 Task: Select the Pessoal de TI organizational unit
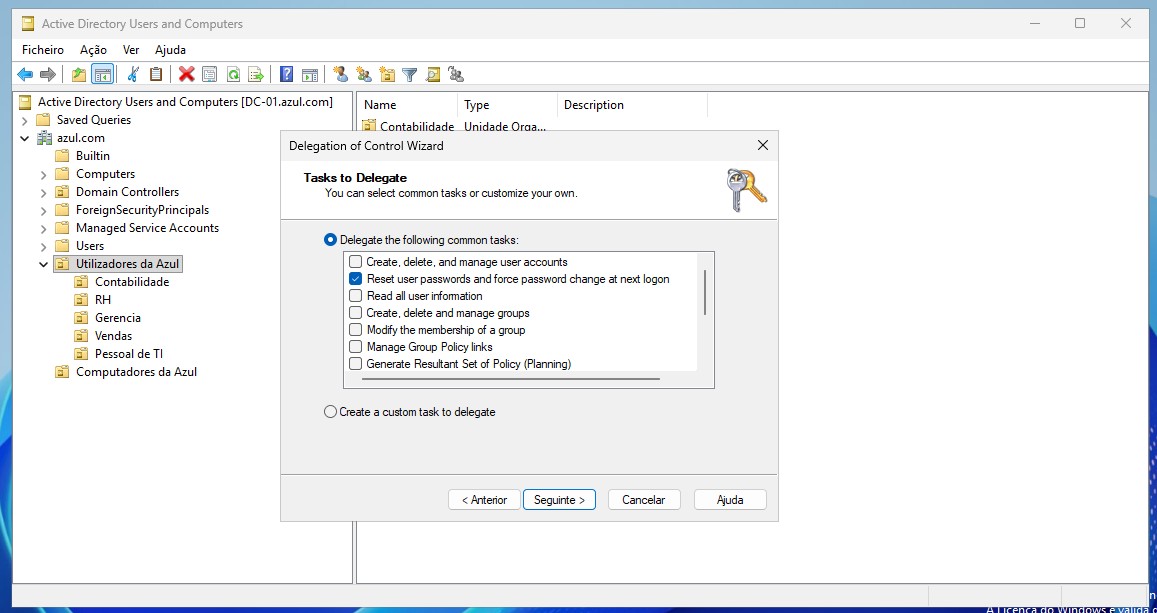[129, 353]
